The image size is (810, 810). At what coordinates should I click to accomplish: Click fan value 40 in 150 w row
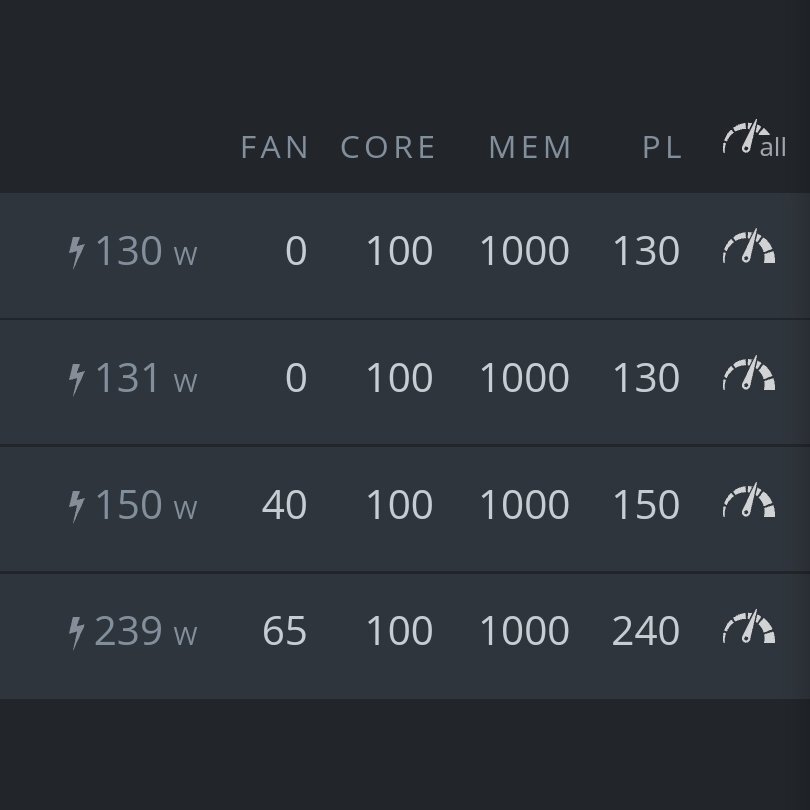tap(285, 504)
